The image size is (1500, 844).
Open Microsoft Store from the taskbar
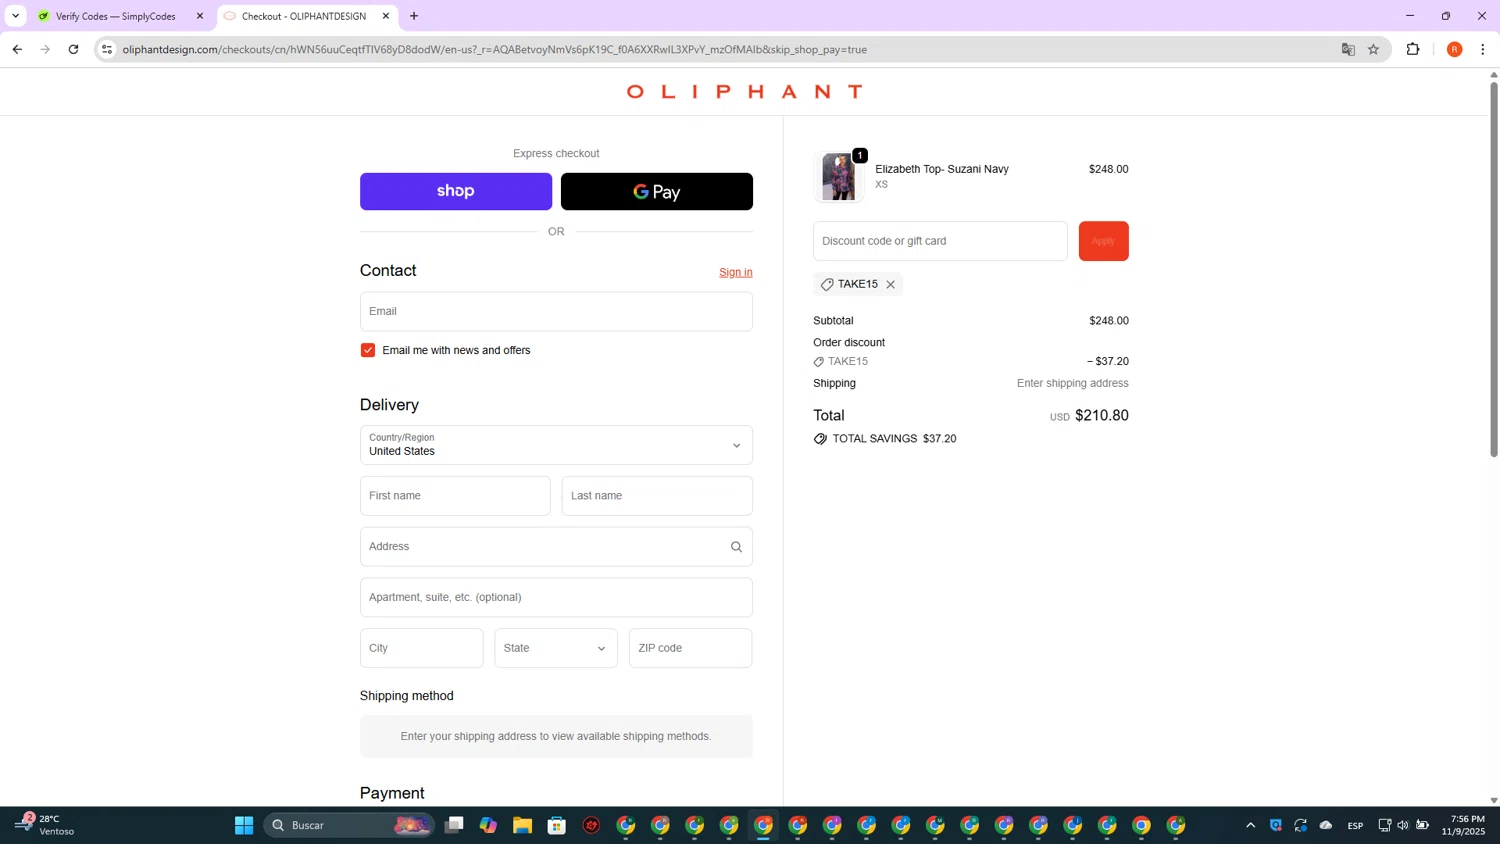[557, 825]
